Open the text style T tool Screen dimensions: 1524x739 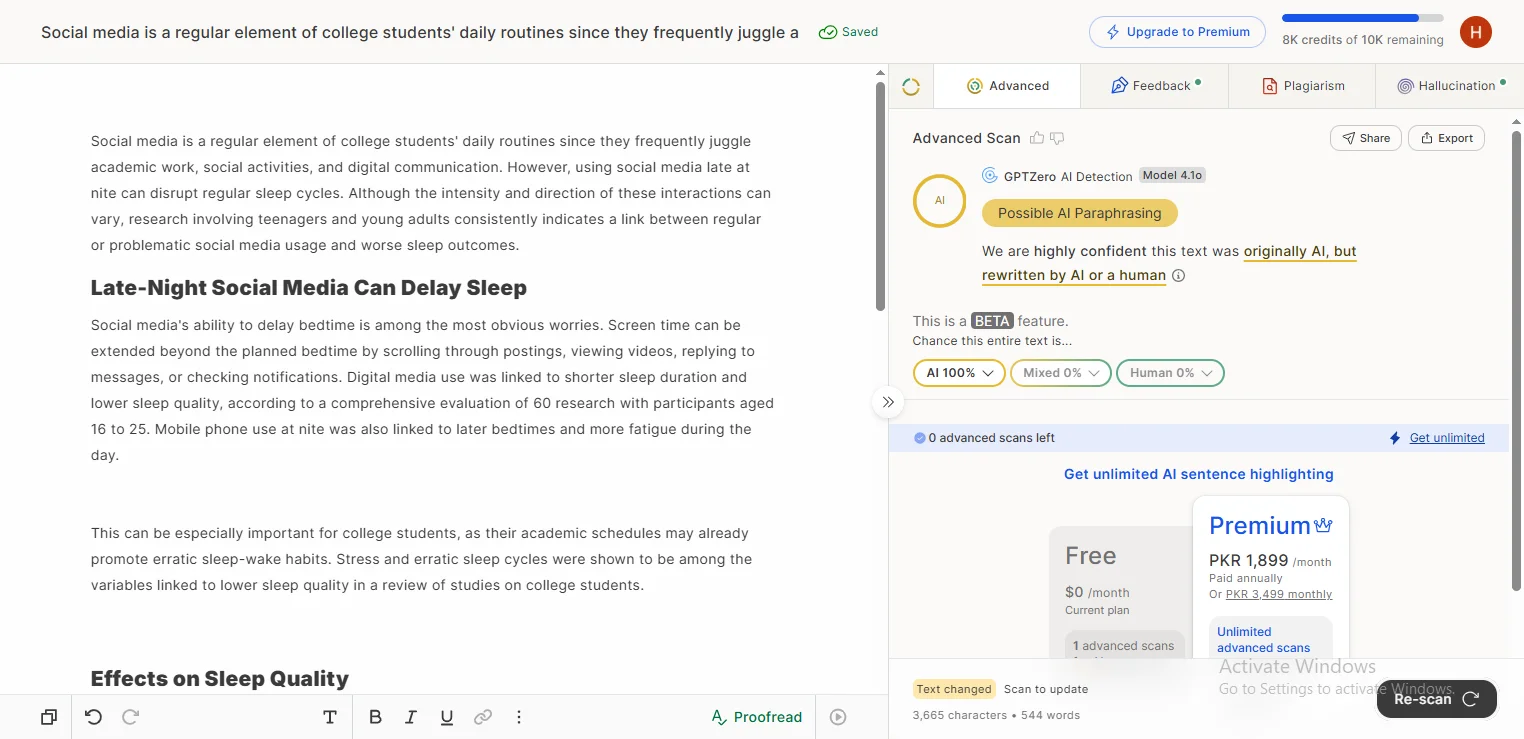point(330,717)
